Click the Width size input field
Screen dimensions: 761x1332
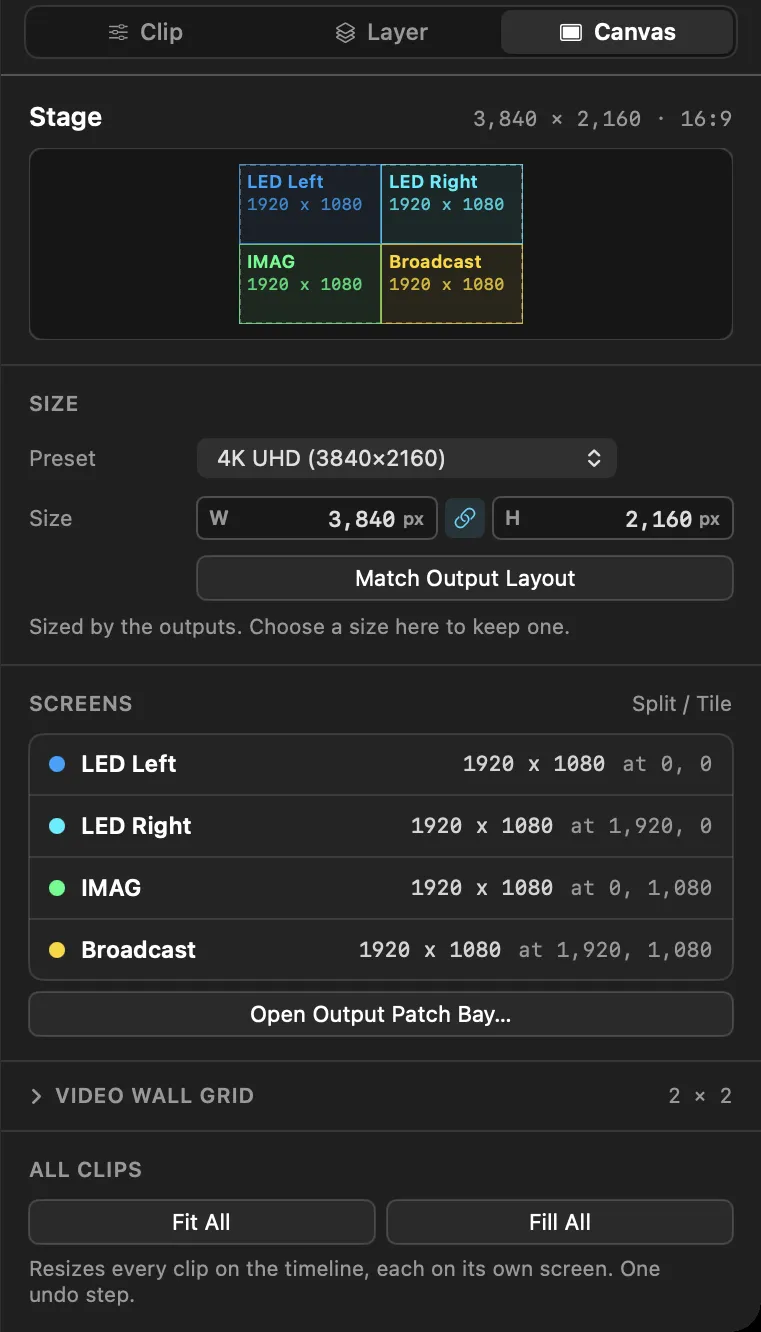coord(317,519)
